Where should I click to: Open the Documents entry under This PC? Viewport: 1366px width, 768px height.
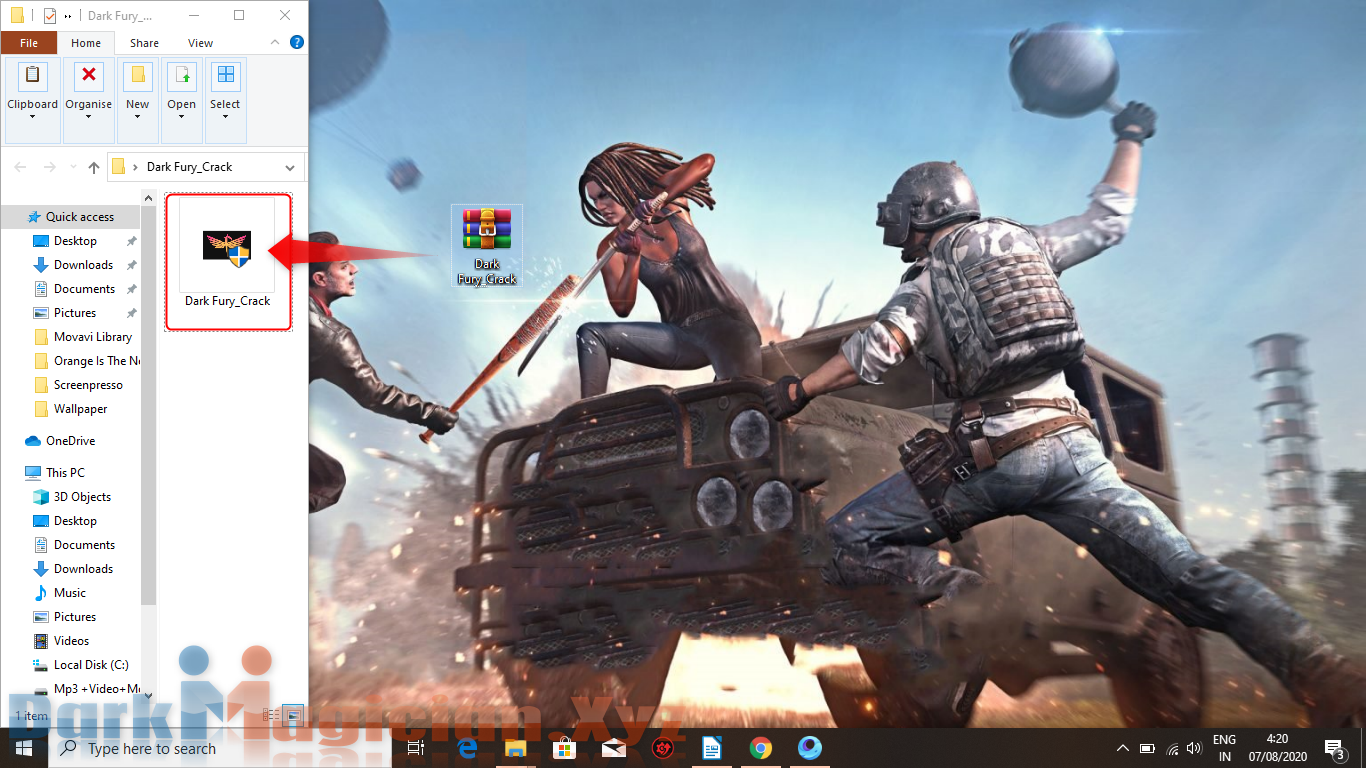click(84, 545)
